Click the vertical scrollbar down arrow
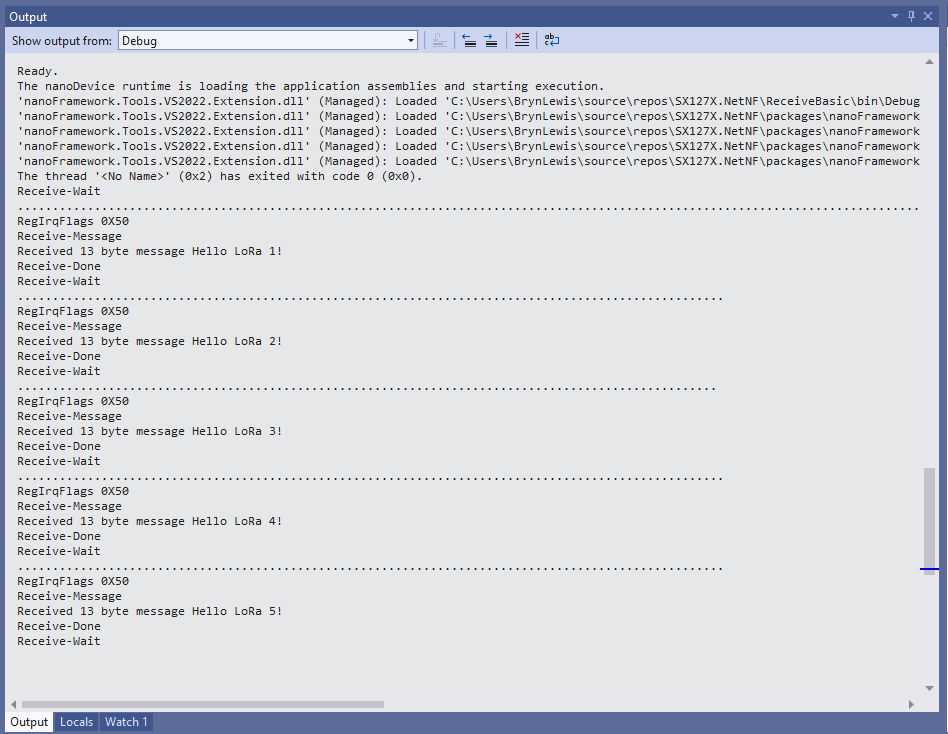 tap(930, 688)
